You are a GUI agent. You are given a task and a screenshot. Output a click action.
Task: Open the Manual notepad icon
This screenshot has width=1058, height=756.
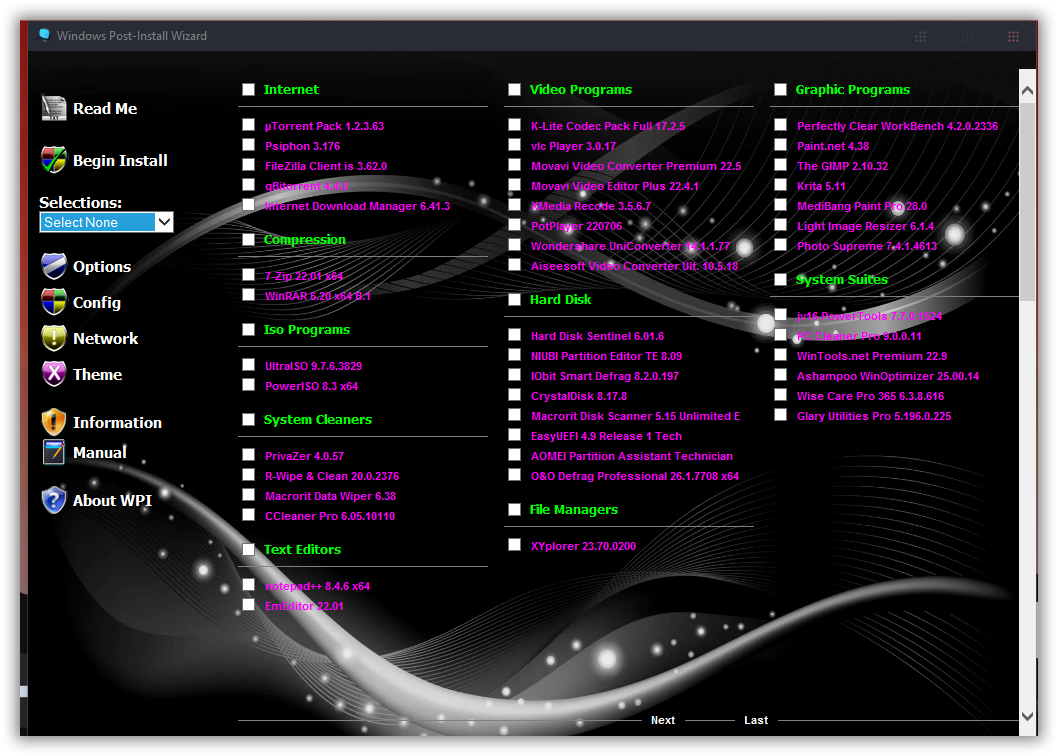point(54,452)
